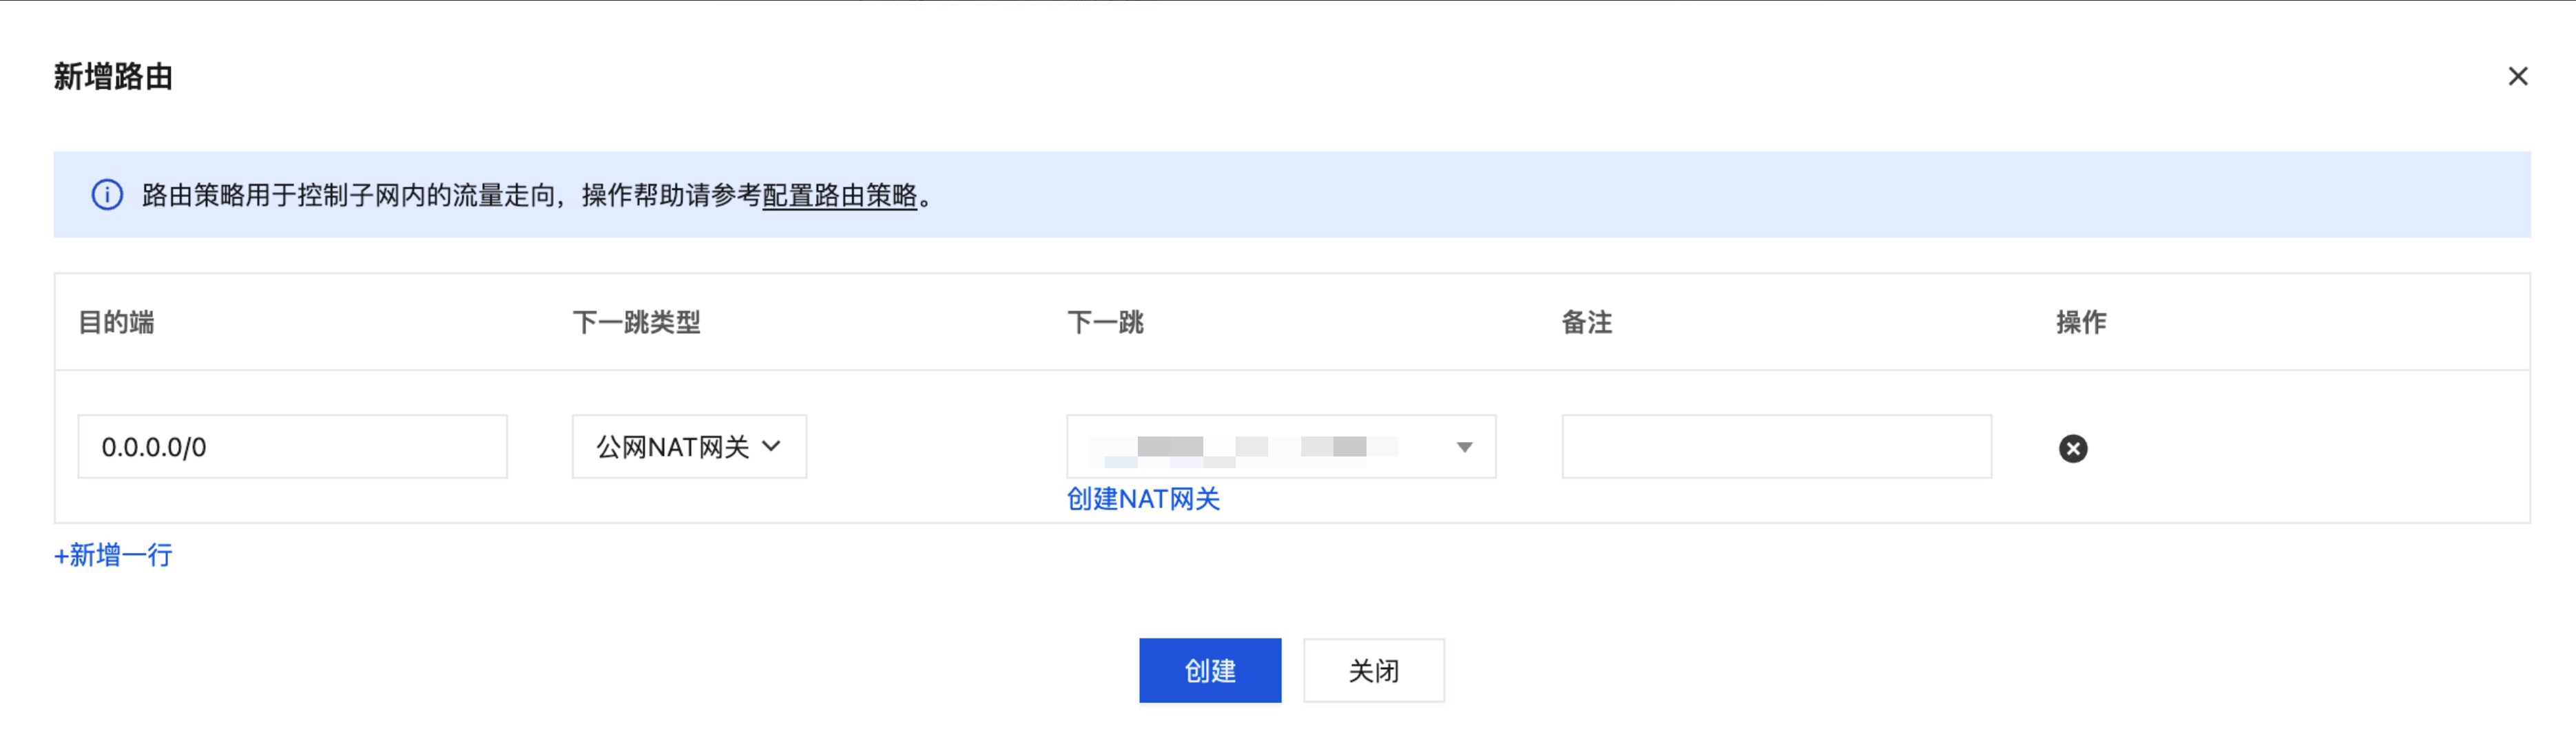
Task: Click the 目的端 field containing 0.0.0.0/0
Action: pyautogui.click(x=292, y=447)
